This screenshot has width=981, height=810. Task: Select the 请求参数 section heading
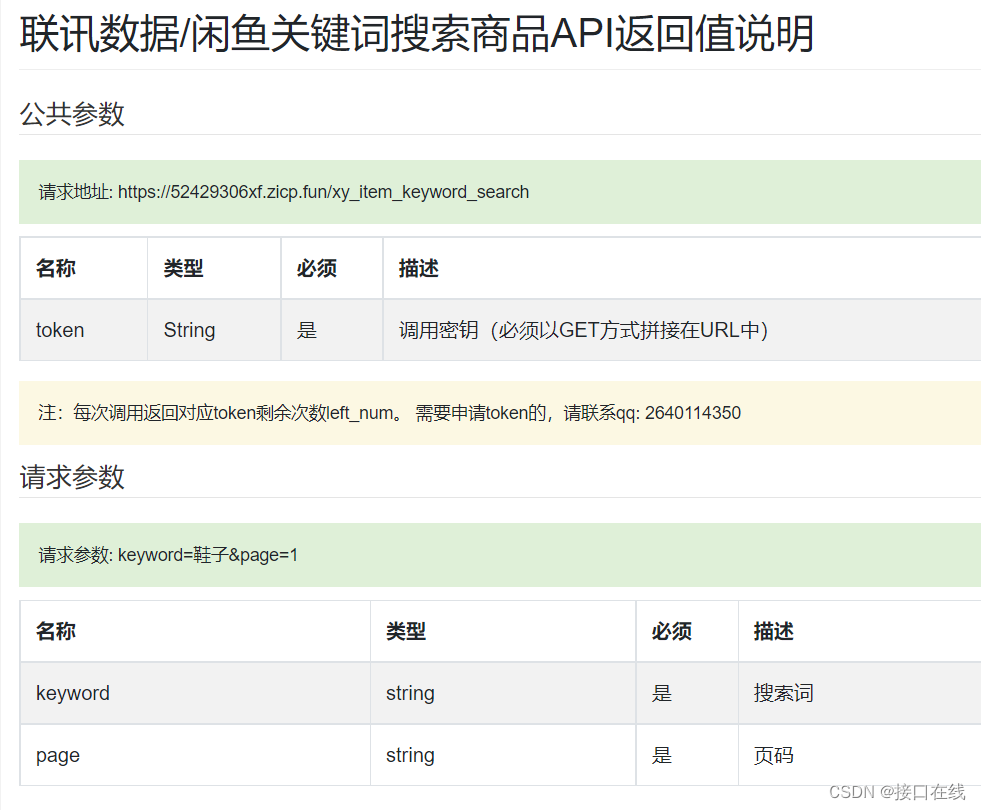[x=72, y=477]
